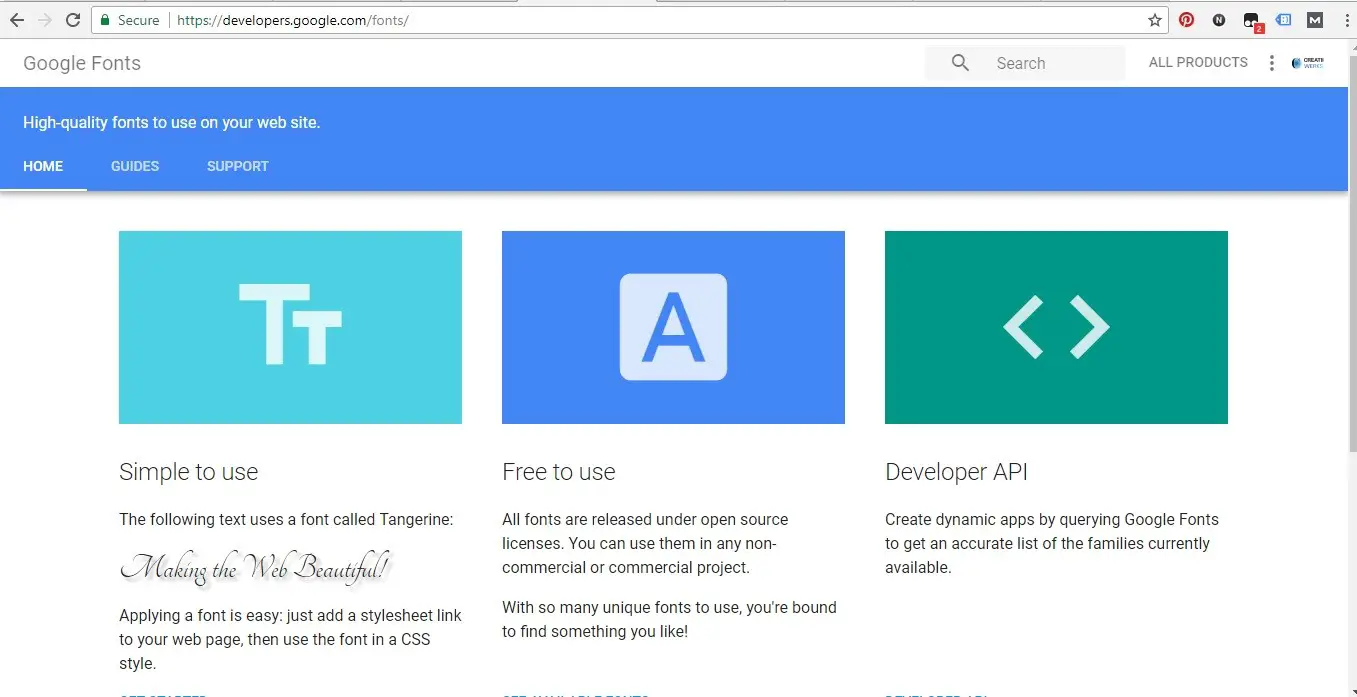Click the blue tag extension icon
The image size is (1357, 697).
(x=1283, y=20)
